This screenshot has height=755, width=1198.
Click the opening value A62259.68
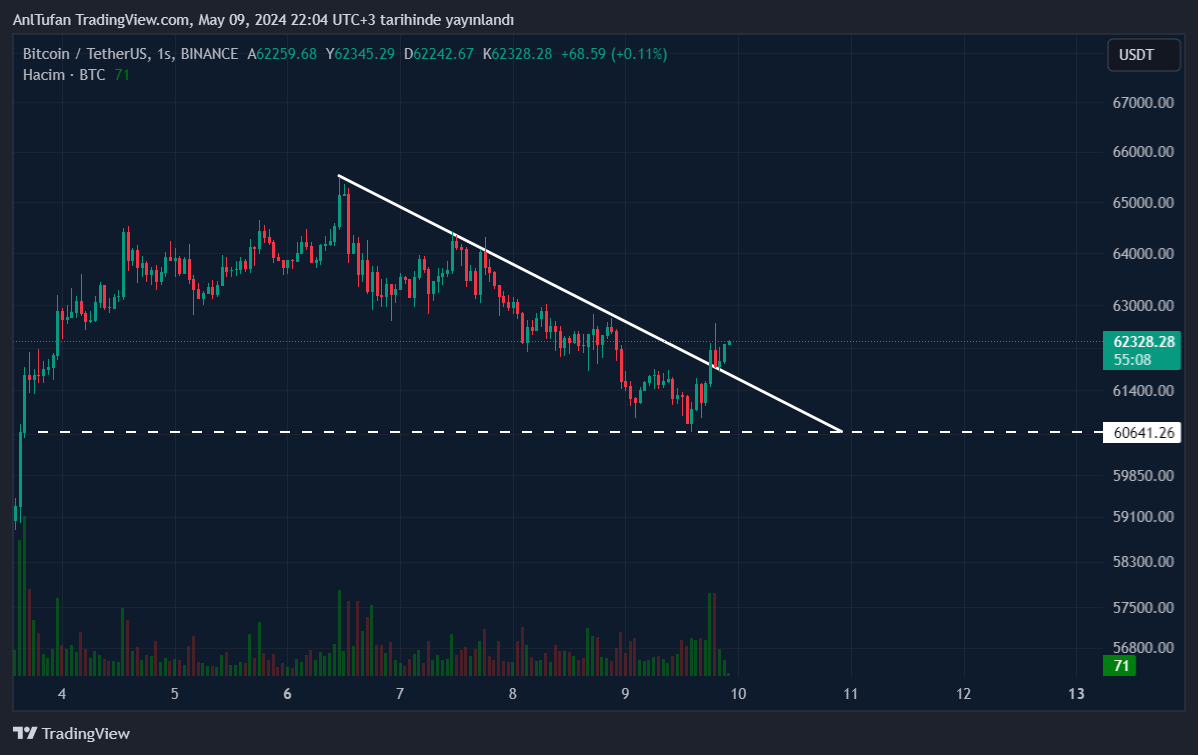pyautogui.click(x=282, y=53)
